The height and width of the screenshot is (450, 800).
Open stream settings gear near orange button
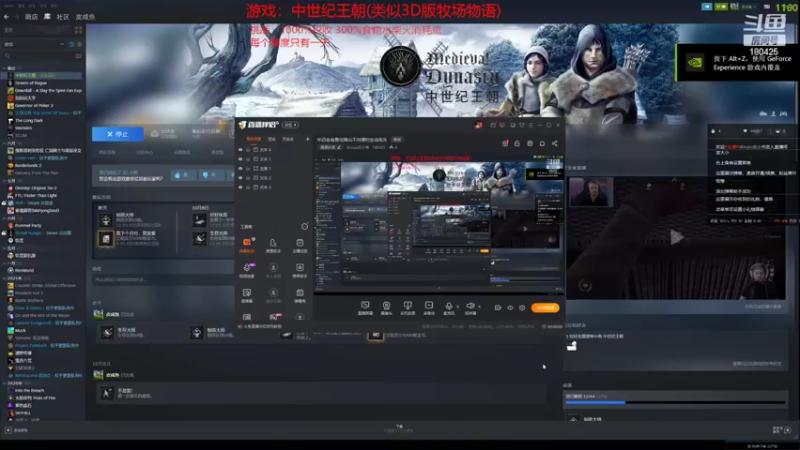[x=522, y=308]
